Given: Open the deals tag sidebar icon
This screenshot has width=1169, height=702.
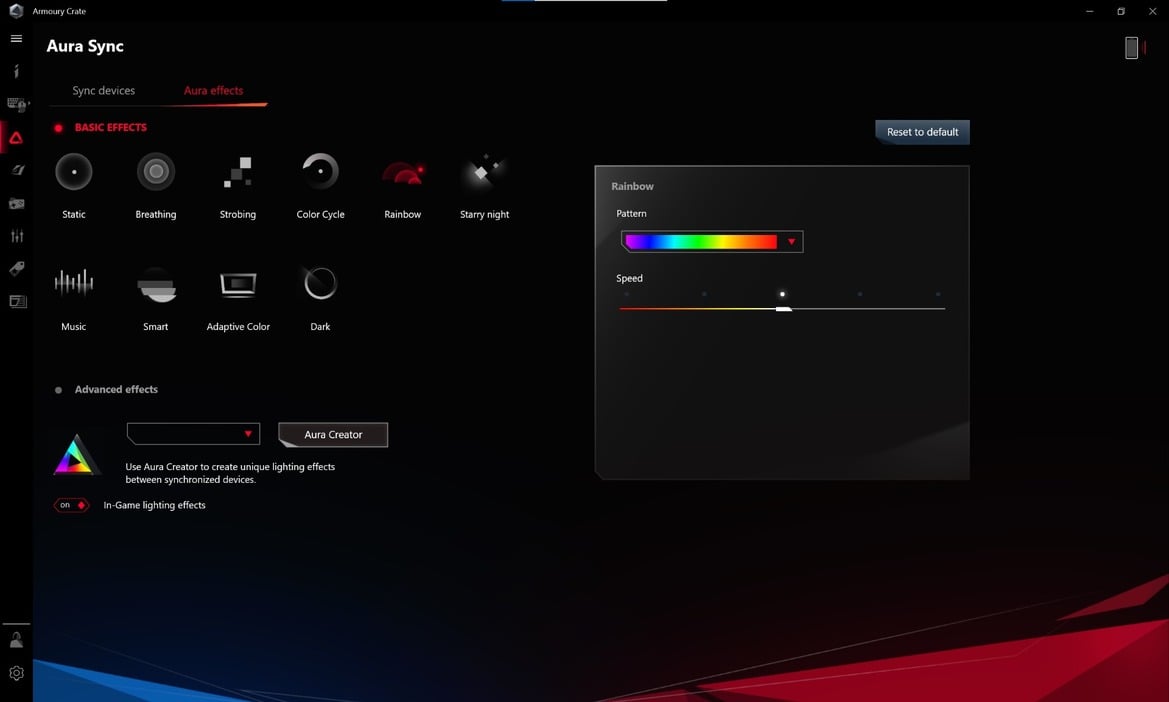Looking at the screenshot, I should (x=16, y=268).
